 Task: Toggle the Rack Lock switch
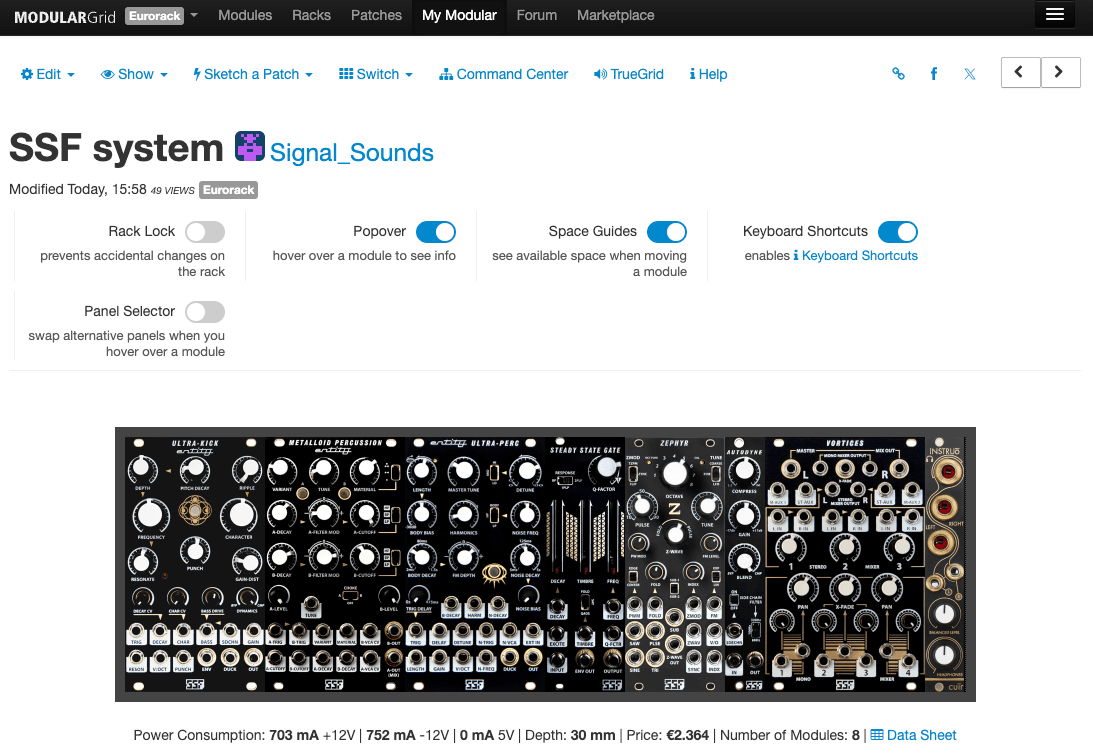pyautogui.click(x=205, y=232)
